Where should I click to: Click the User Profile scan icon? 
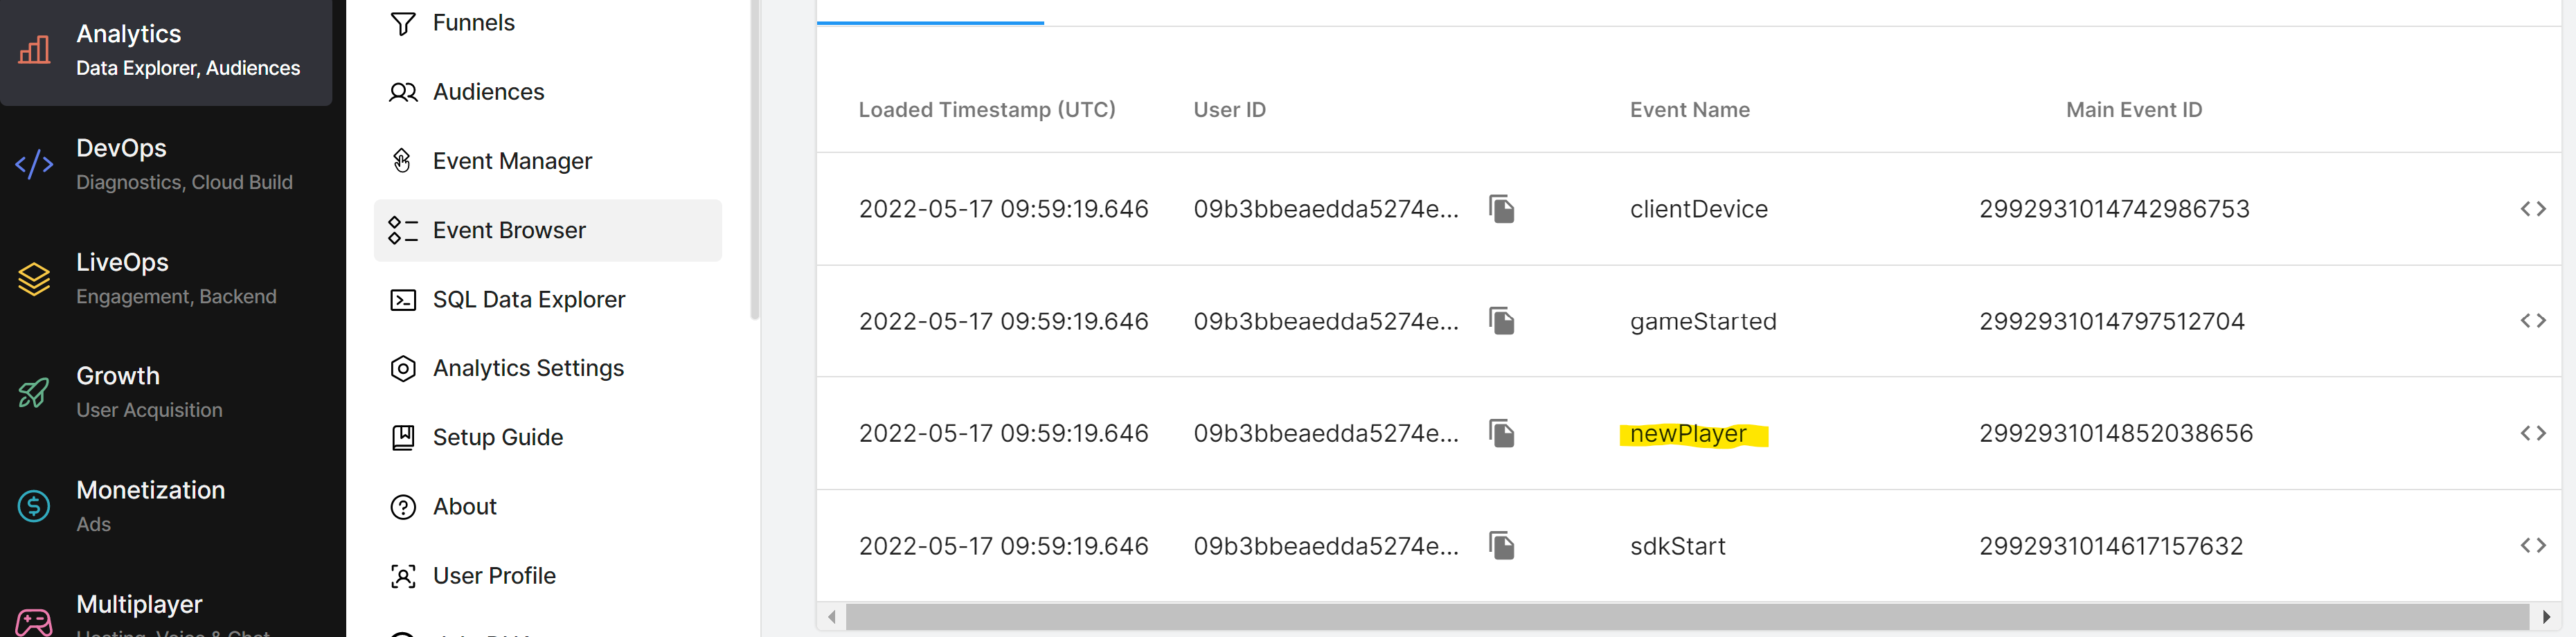point(403,576)
